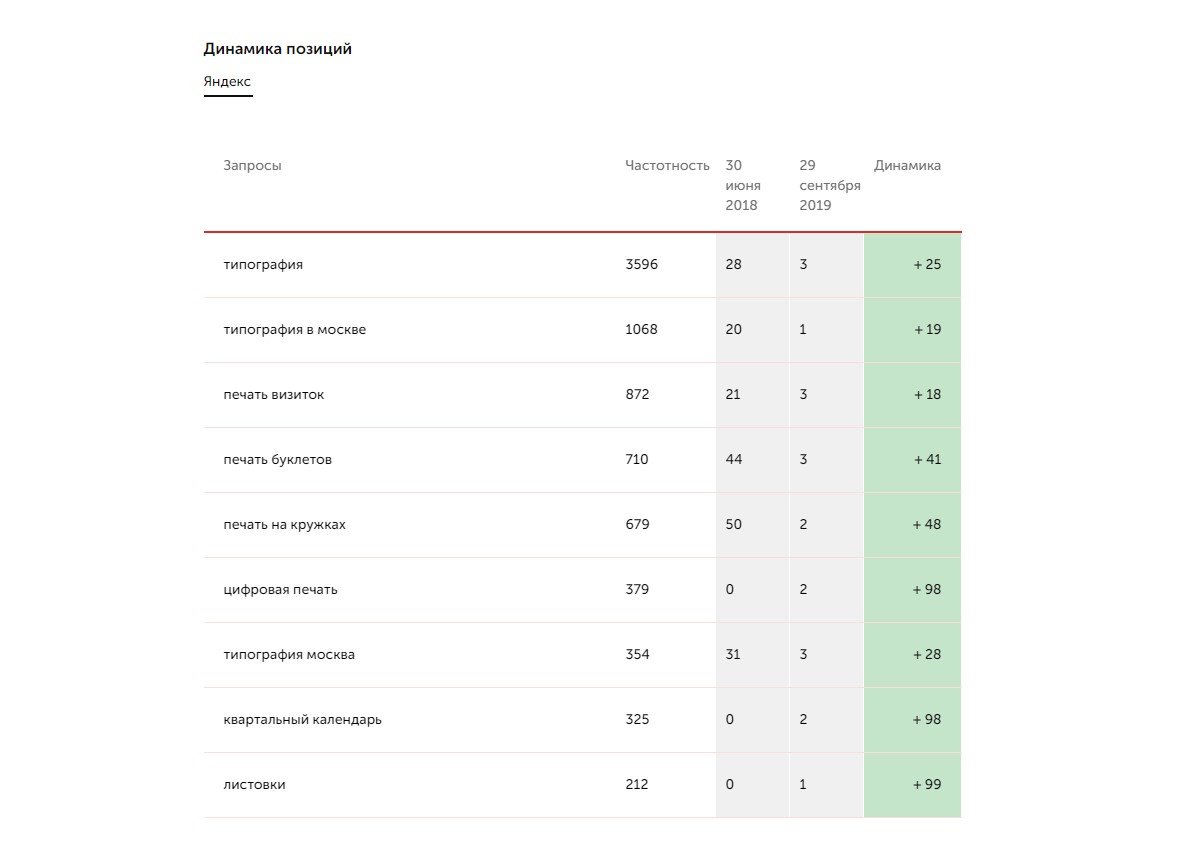Click the Запросы column header
The image size is (1189, 851).
[x=252, y=166]
